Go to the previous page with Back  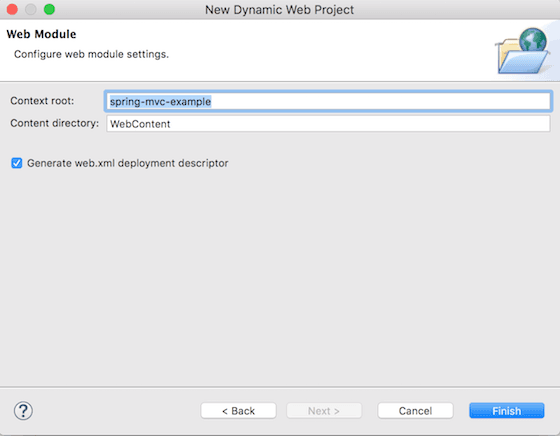tap(238, 411)
